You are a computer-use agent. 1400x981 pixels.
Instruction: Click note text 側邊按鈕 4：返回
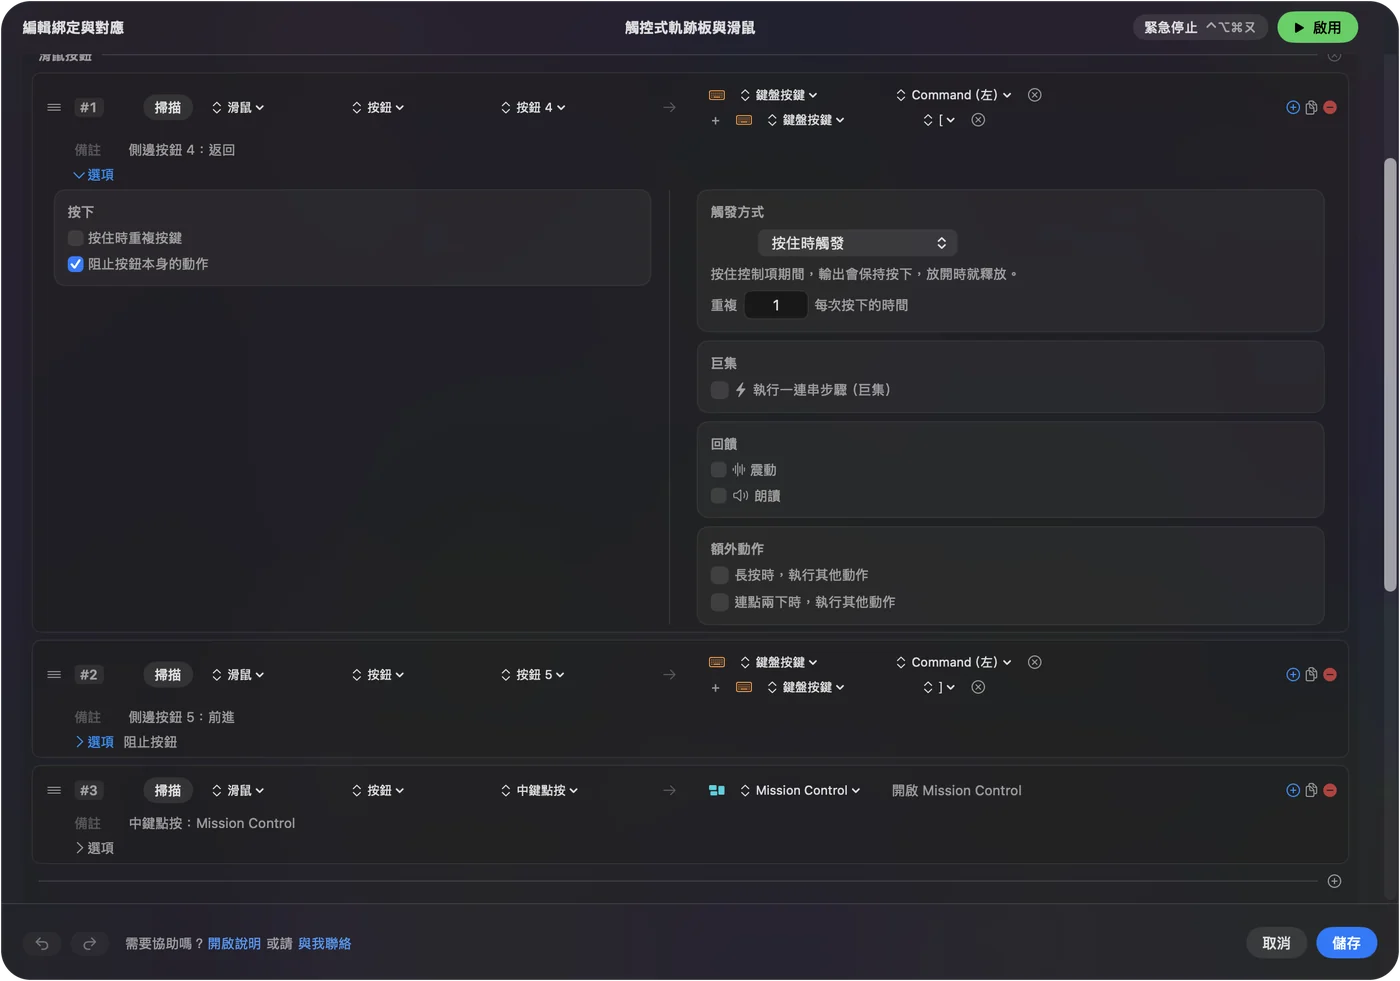182,150
